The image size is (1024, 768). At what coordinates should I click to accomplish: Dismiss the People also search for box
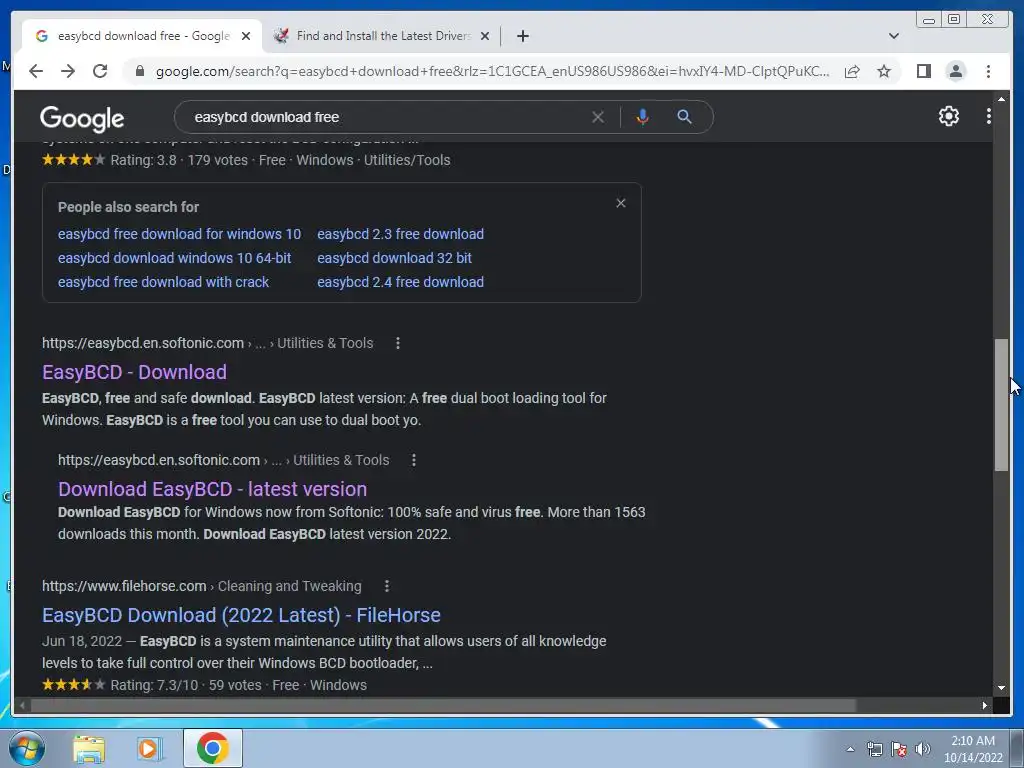coord(621,203)
